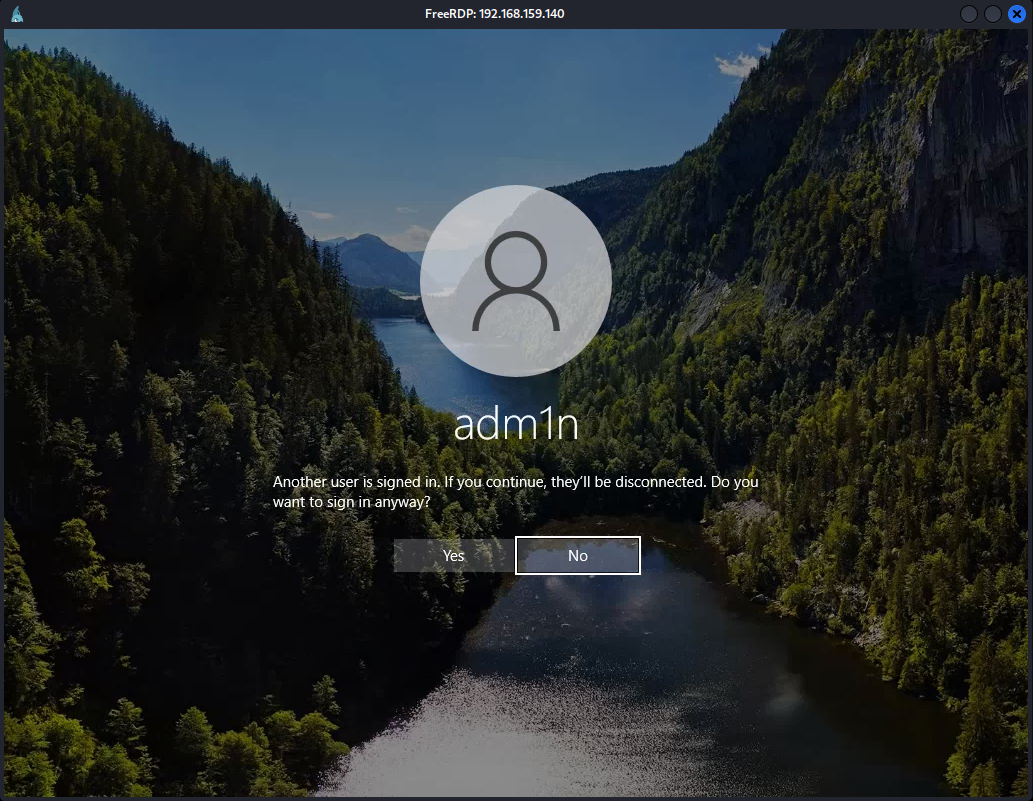Click the FreeRDP: 192.168.159.140 window title
This screenshot has height=801, width=1033.
coord(495,14)
